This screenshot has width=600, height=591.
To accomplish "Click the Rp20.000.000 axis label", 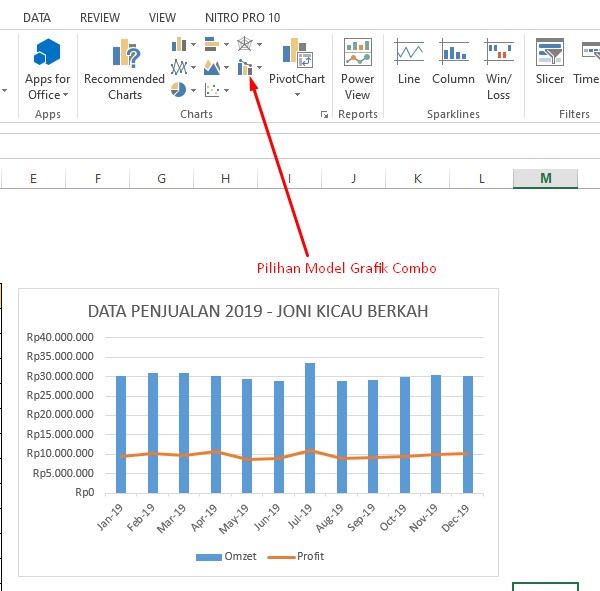I will [60, 415].
